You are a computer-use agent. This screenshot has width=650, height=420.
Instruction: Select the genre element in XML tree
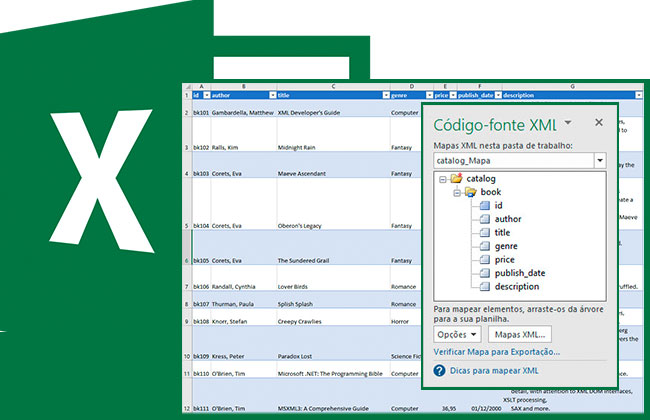click(x=506, y=246)
